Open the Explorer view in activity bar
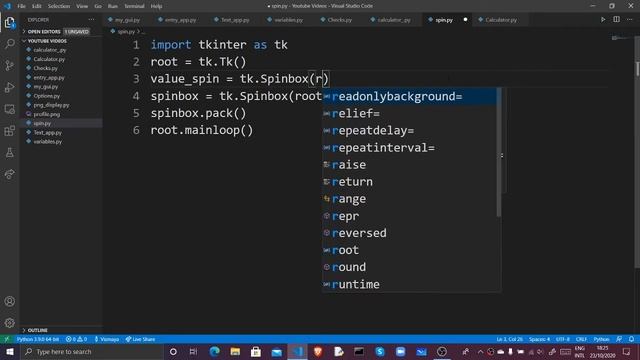 10,22
